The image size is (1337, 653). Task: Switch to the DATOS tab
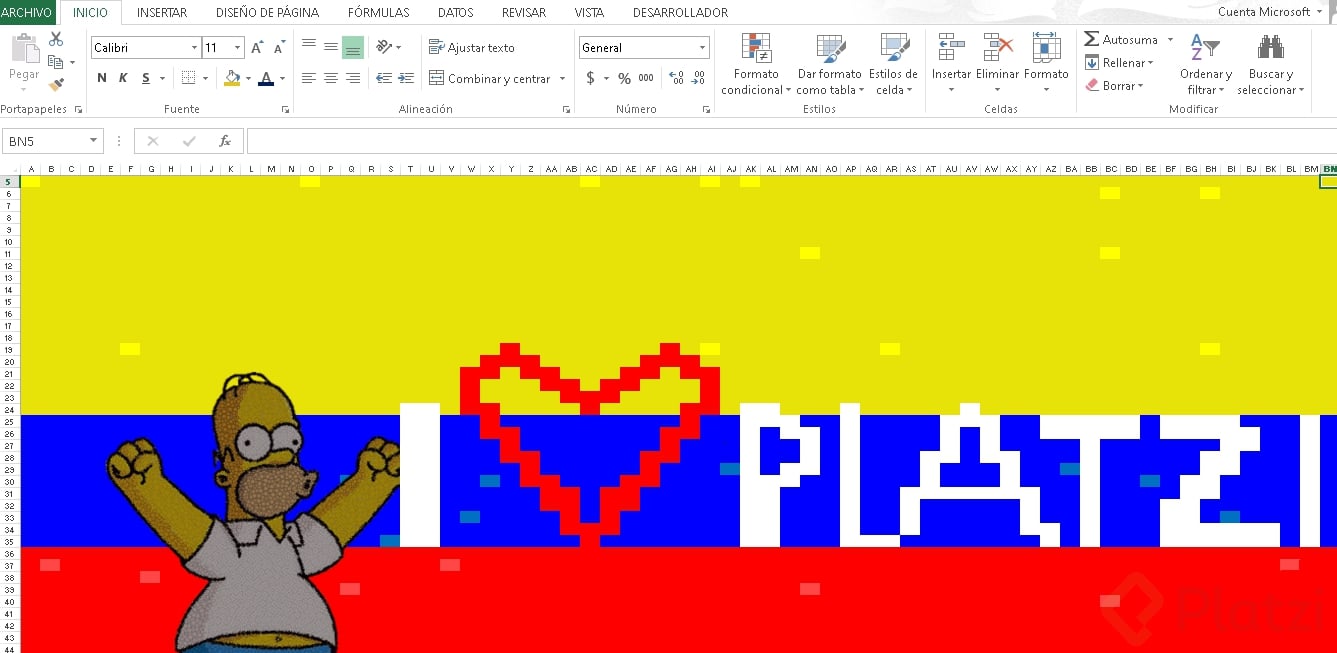click(x=456, y=12)
